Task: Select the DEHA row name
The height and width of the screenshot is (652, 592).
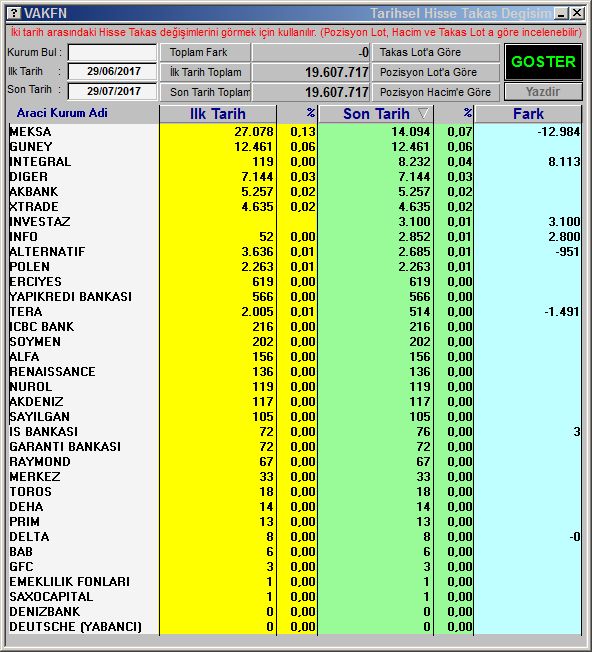Action: (x=26, y=506)
